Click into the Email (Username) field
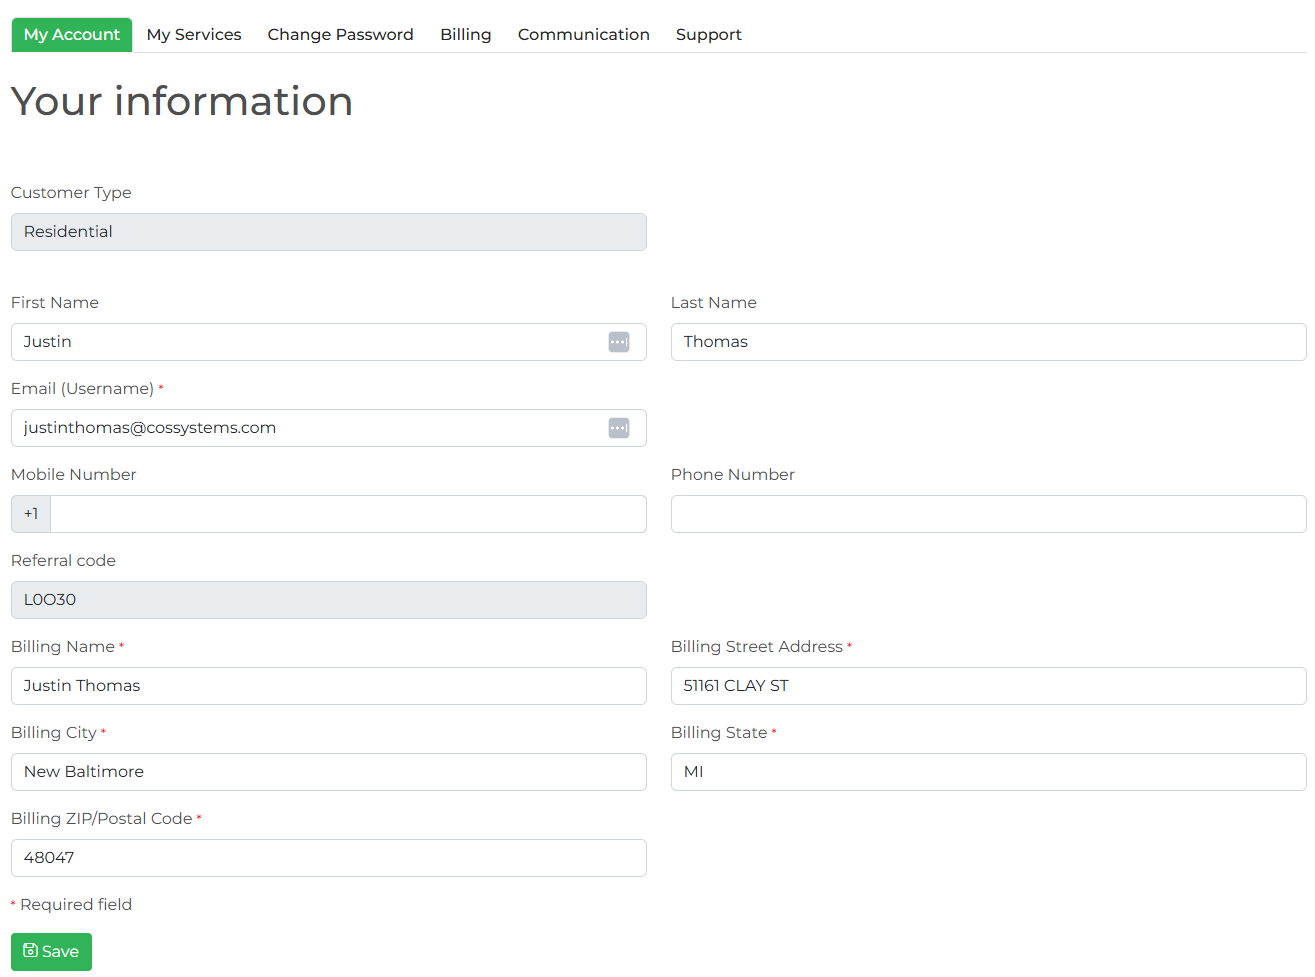The image size is (1315, 977). coord(329,428)
